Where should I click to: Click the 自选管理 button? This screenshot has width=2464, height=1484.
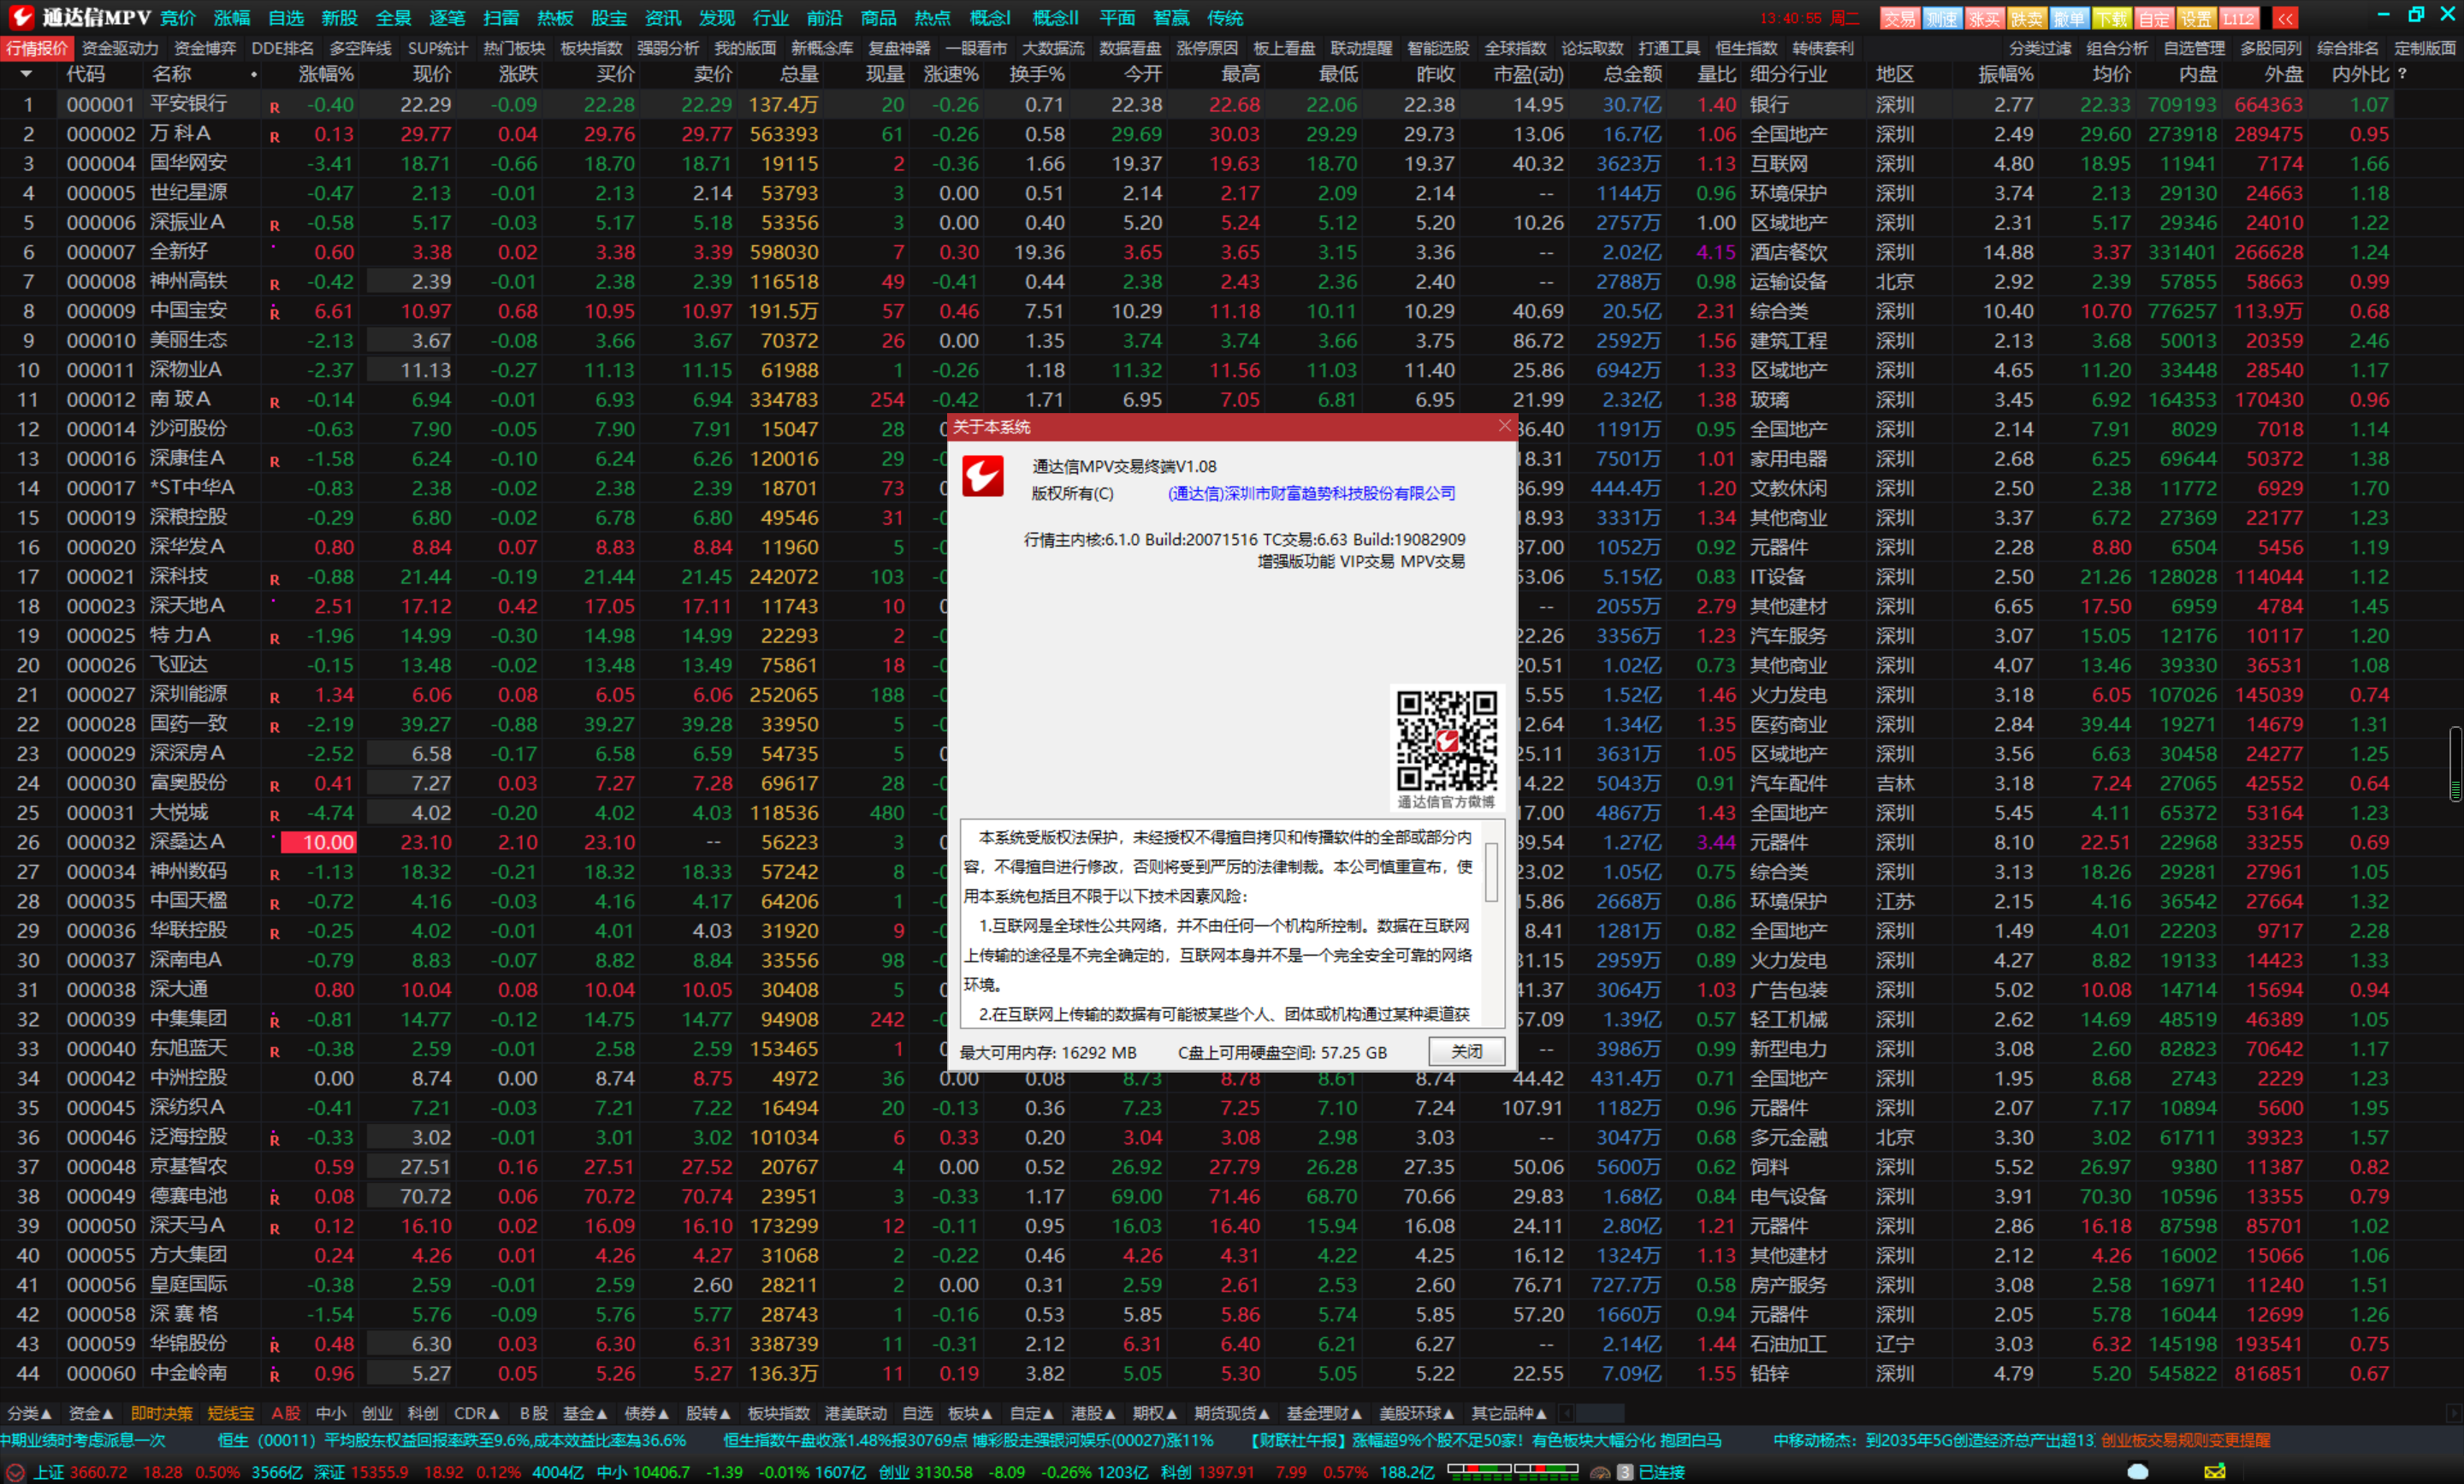(2194, 48)
